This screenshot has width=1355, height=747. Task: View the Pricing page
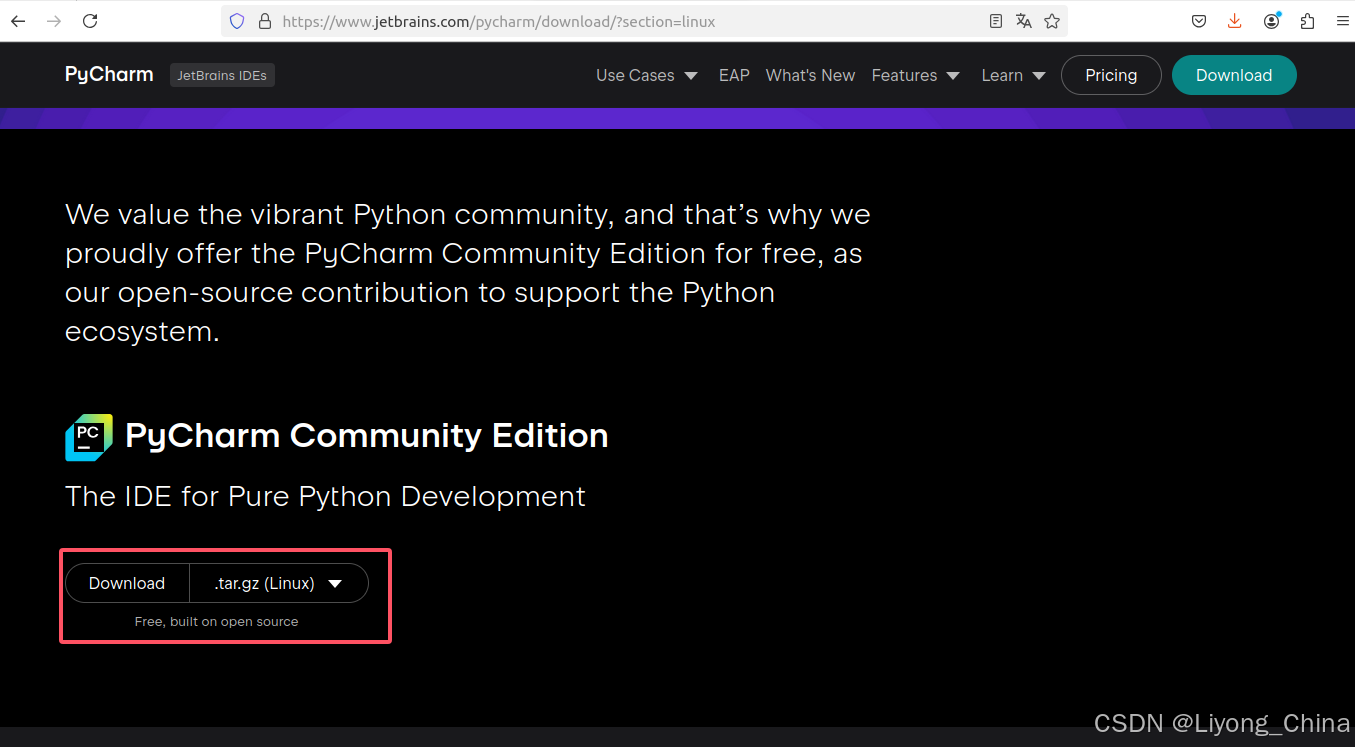coord(1110,75)
